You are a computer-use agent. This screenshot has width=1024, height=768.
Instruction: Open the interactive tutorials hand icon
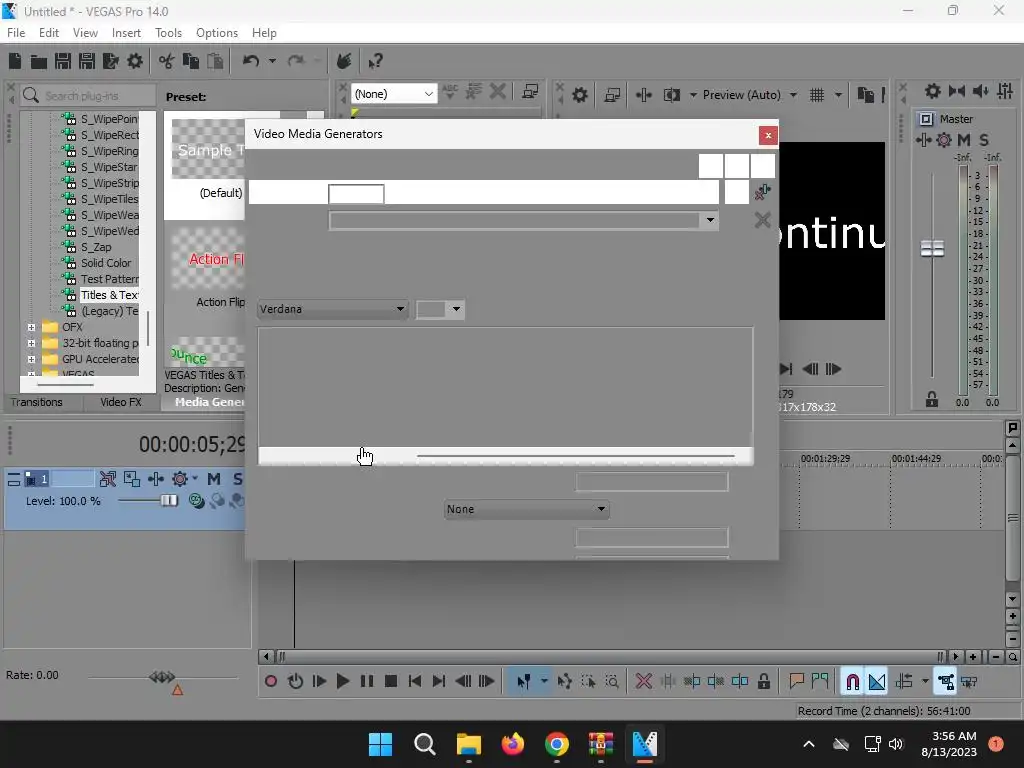pos(344,61)
